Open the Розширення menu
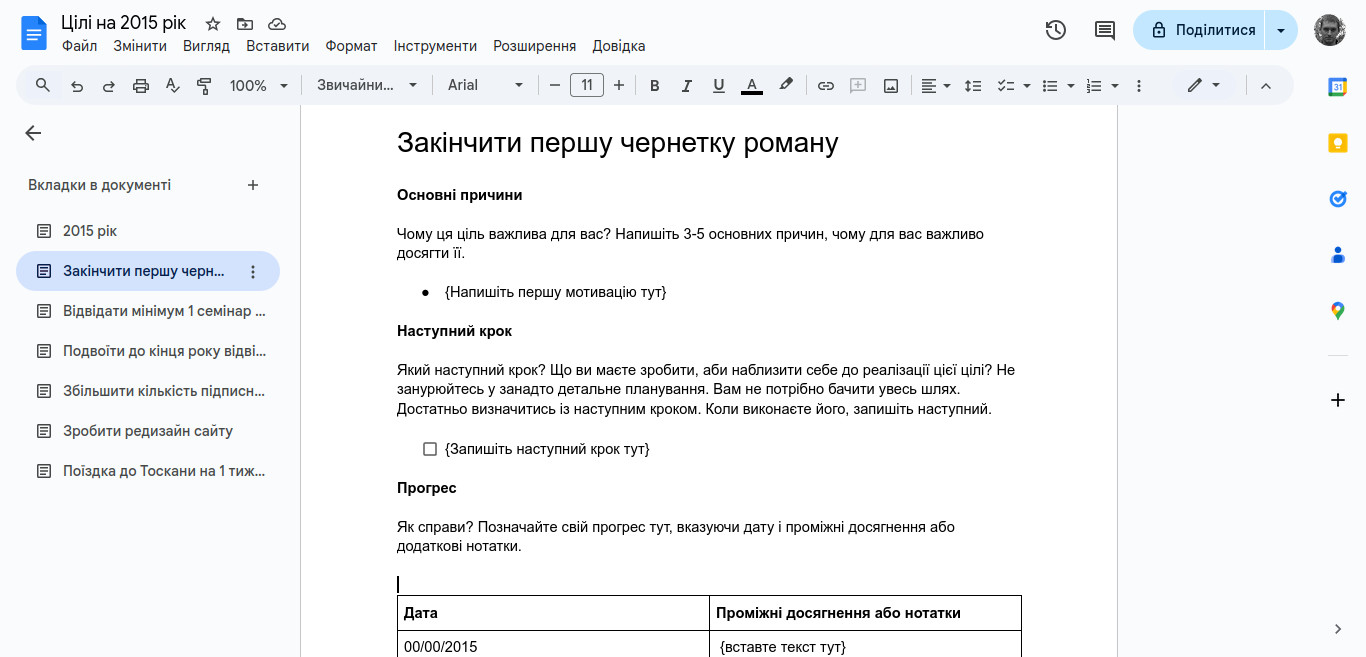The width and height of the screenshot is (1366, 657). pyautogui.click(x=534, y=46)
